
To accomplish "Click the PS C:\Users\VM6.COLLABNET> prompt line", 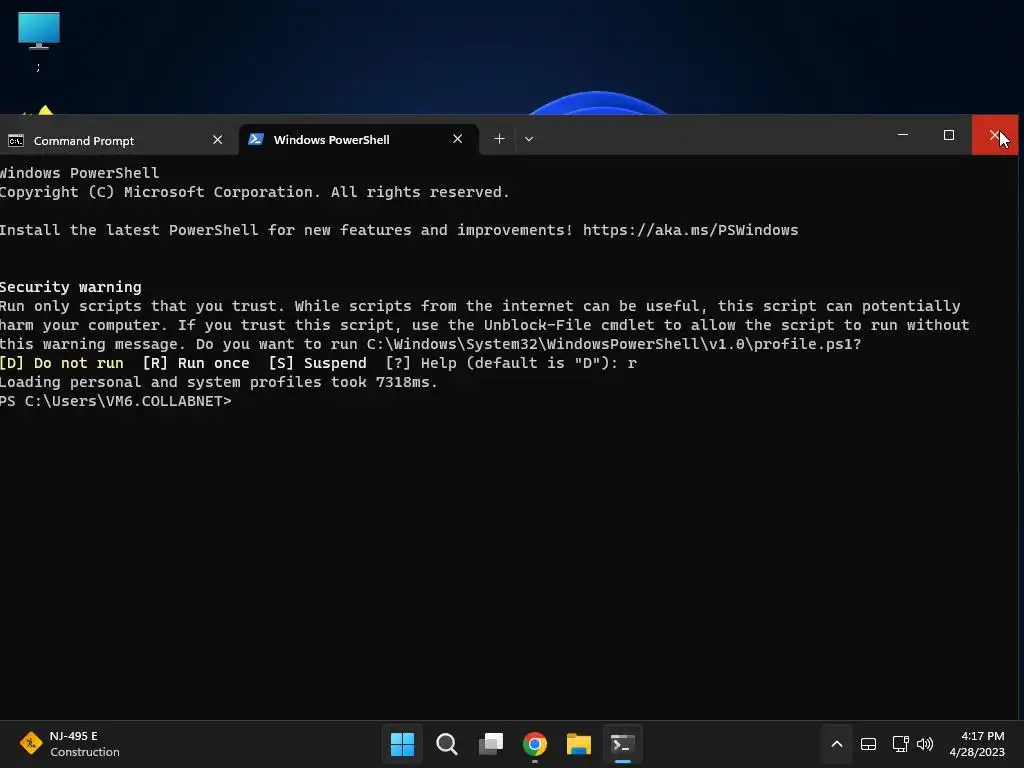I will coord(116,401).
